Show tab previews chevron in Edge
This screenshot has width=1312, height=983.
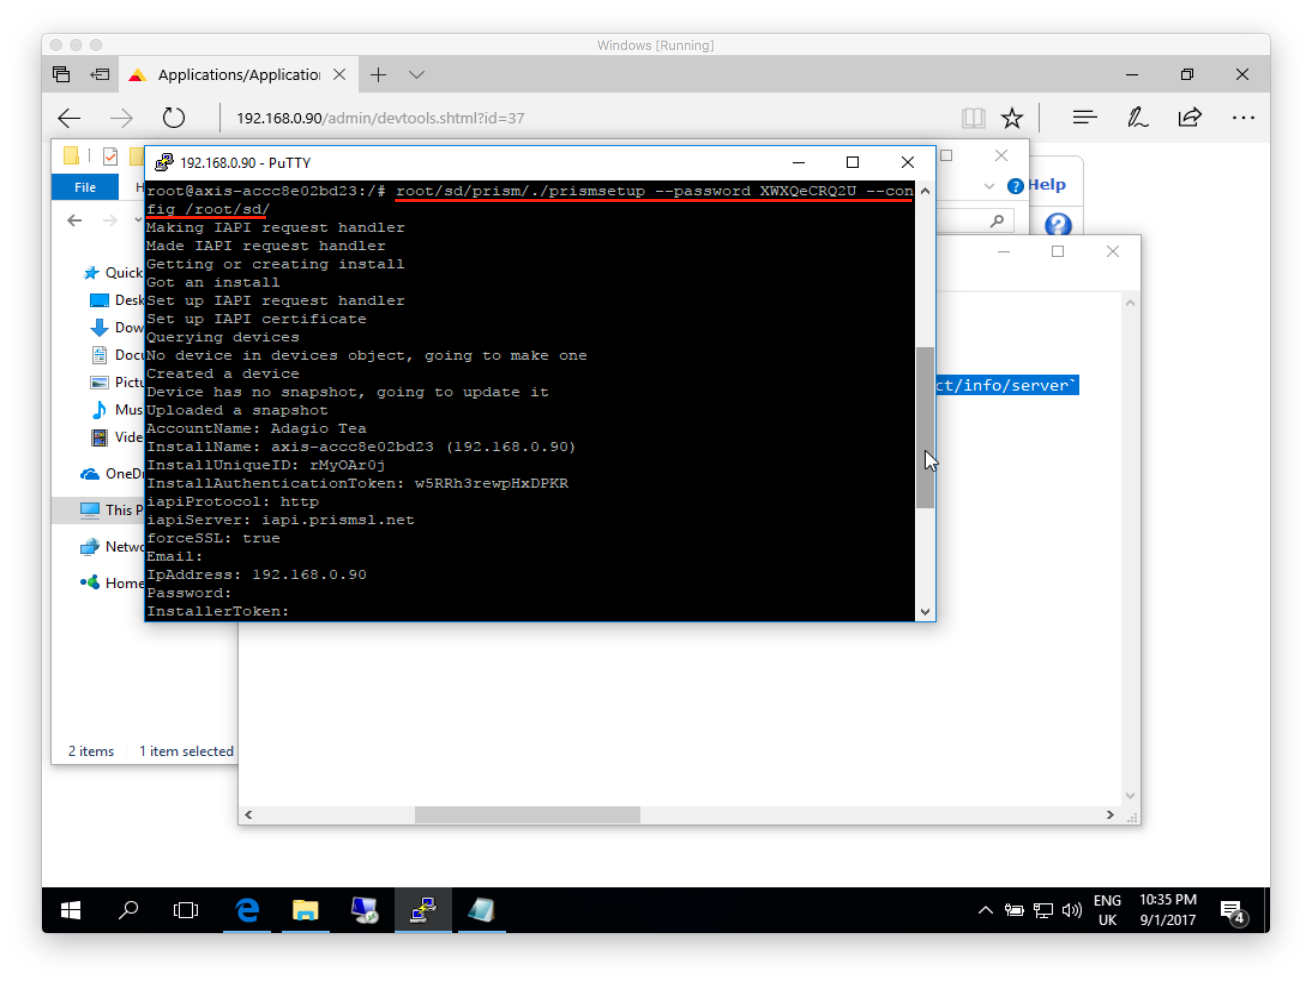click(417, 75)
